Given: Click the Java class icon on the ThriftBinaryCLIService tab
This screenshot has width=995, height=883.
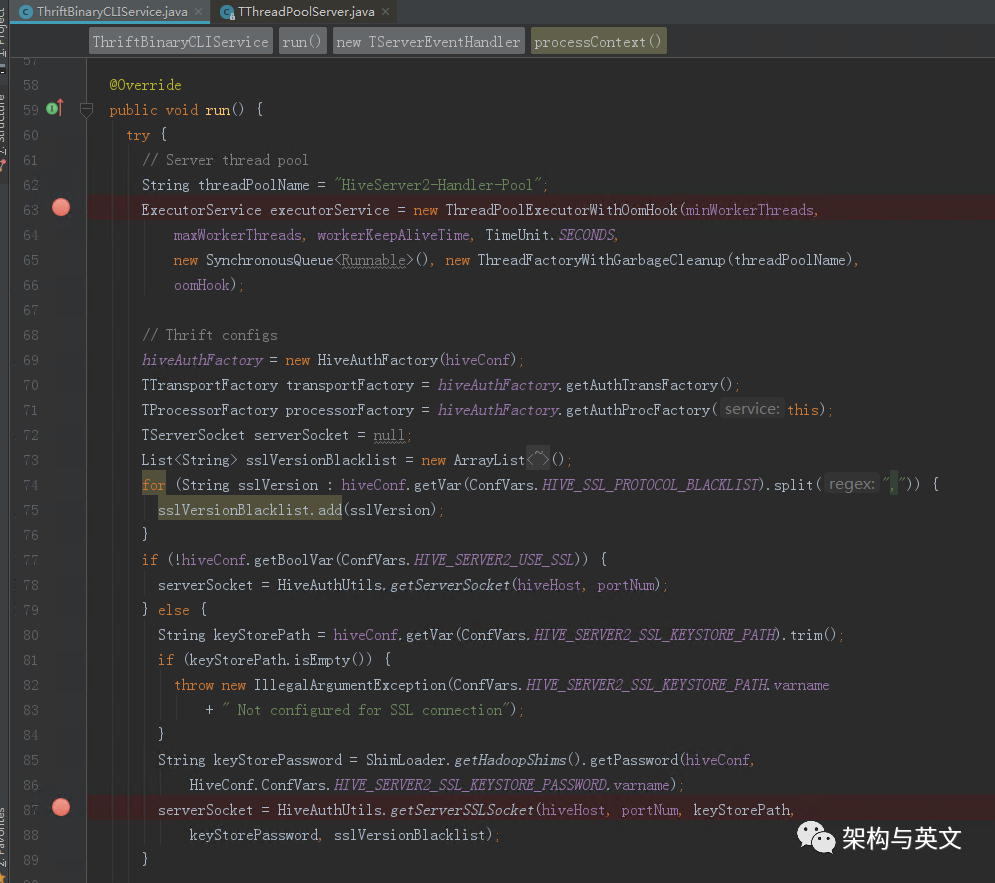Looking at the screenshot, I should tap(24, 12).
